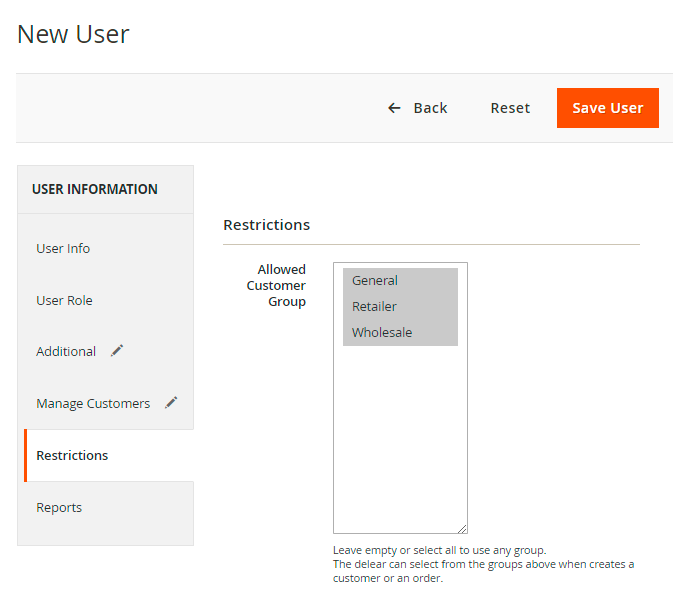Switch to the User Role tab
This screenshot has width=682, height=602.
64,300
